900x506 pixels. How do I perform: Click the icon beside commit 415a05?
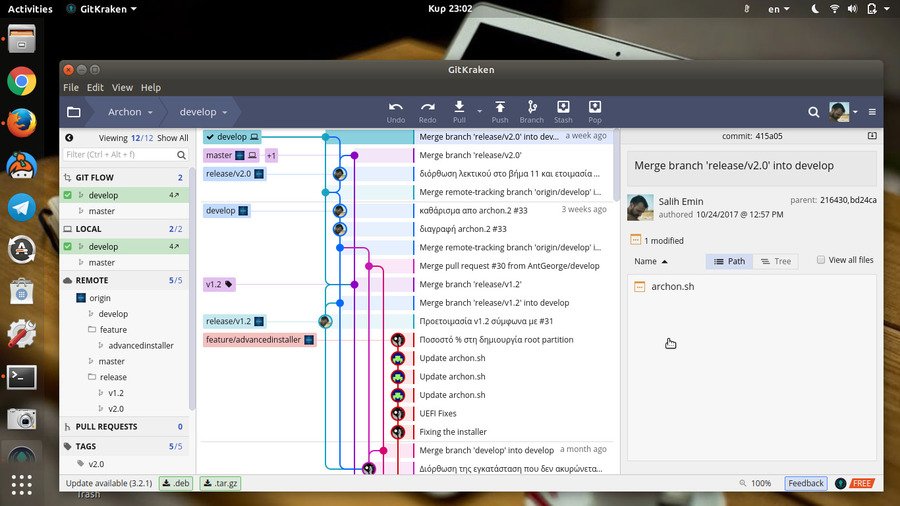(872, 136)
